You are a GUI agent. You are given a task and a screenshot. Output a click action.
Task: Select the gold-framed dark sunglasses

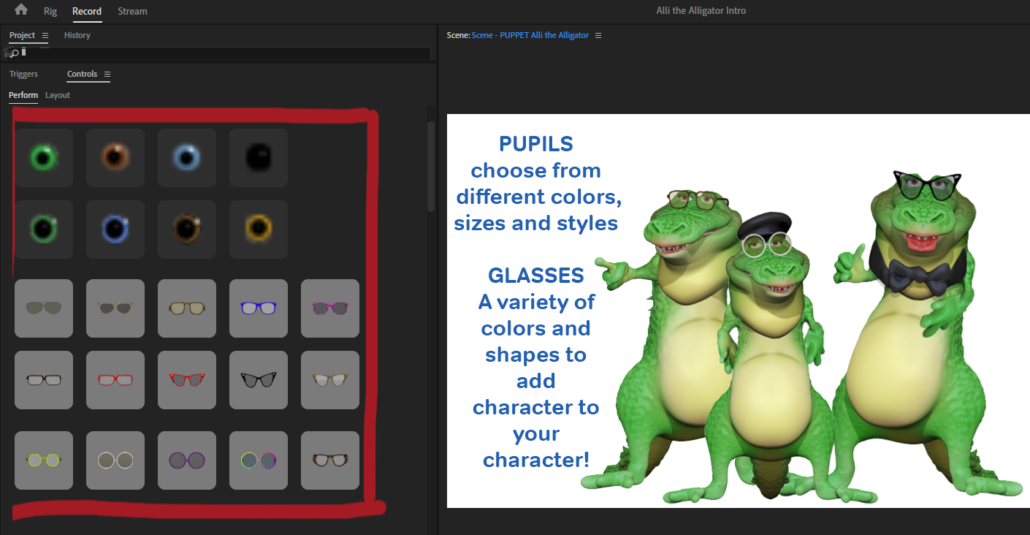pyautogui.click(x=115, y=308)
